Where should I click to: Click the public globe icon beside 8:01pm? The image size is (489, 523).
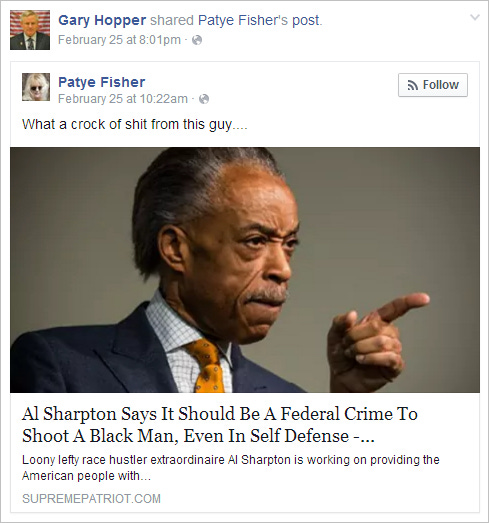pyautogui.click(x=197, y=40)
